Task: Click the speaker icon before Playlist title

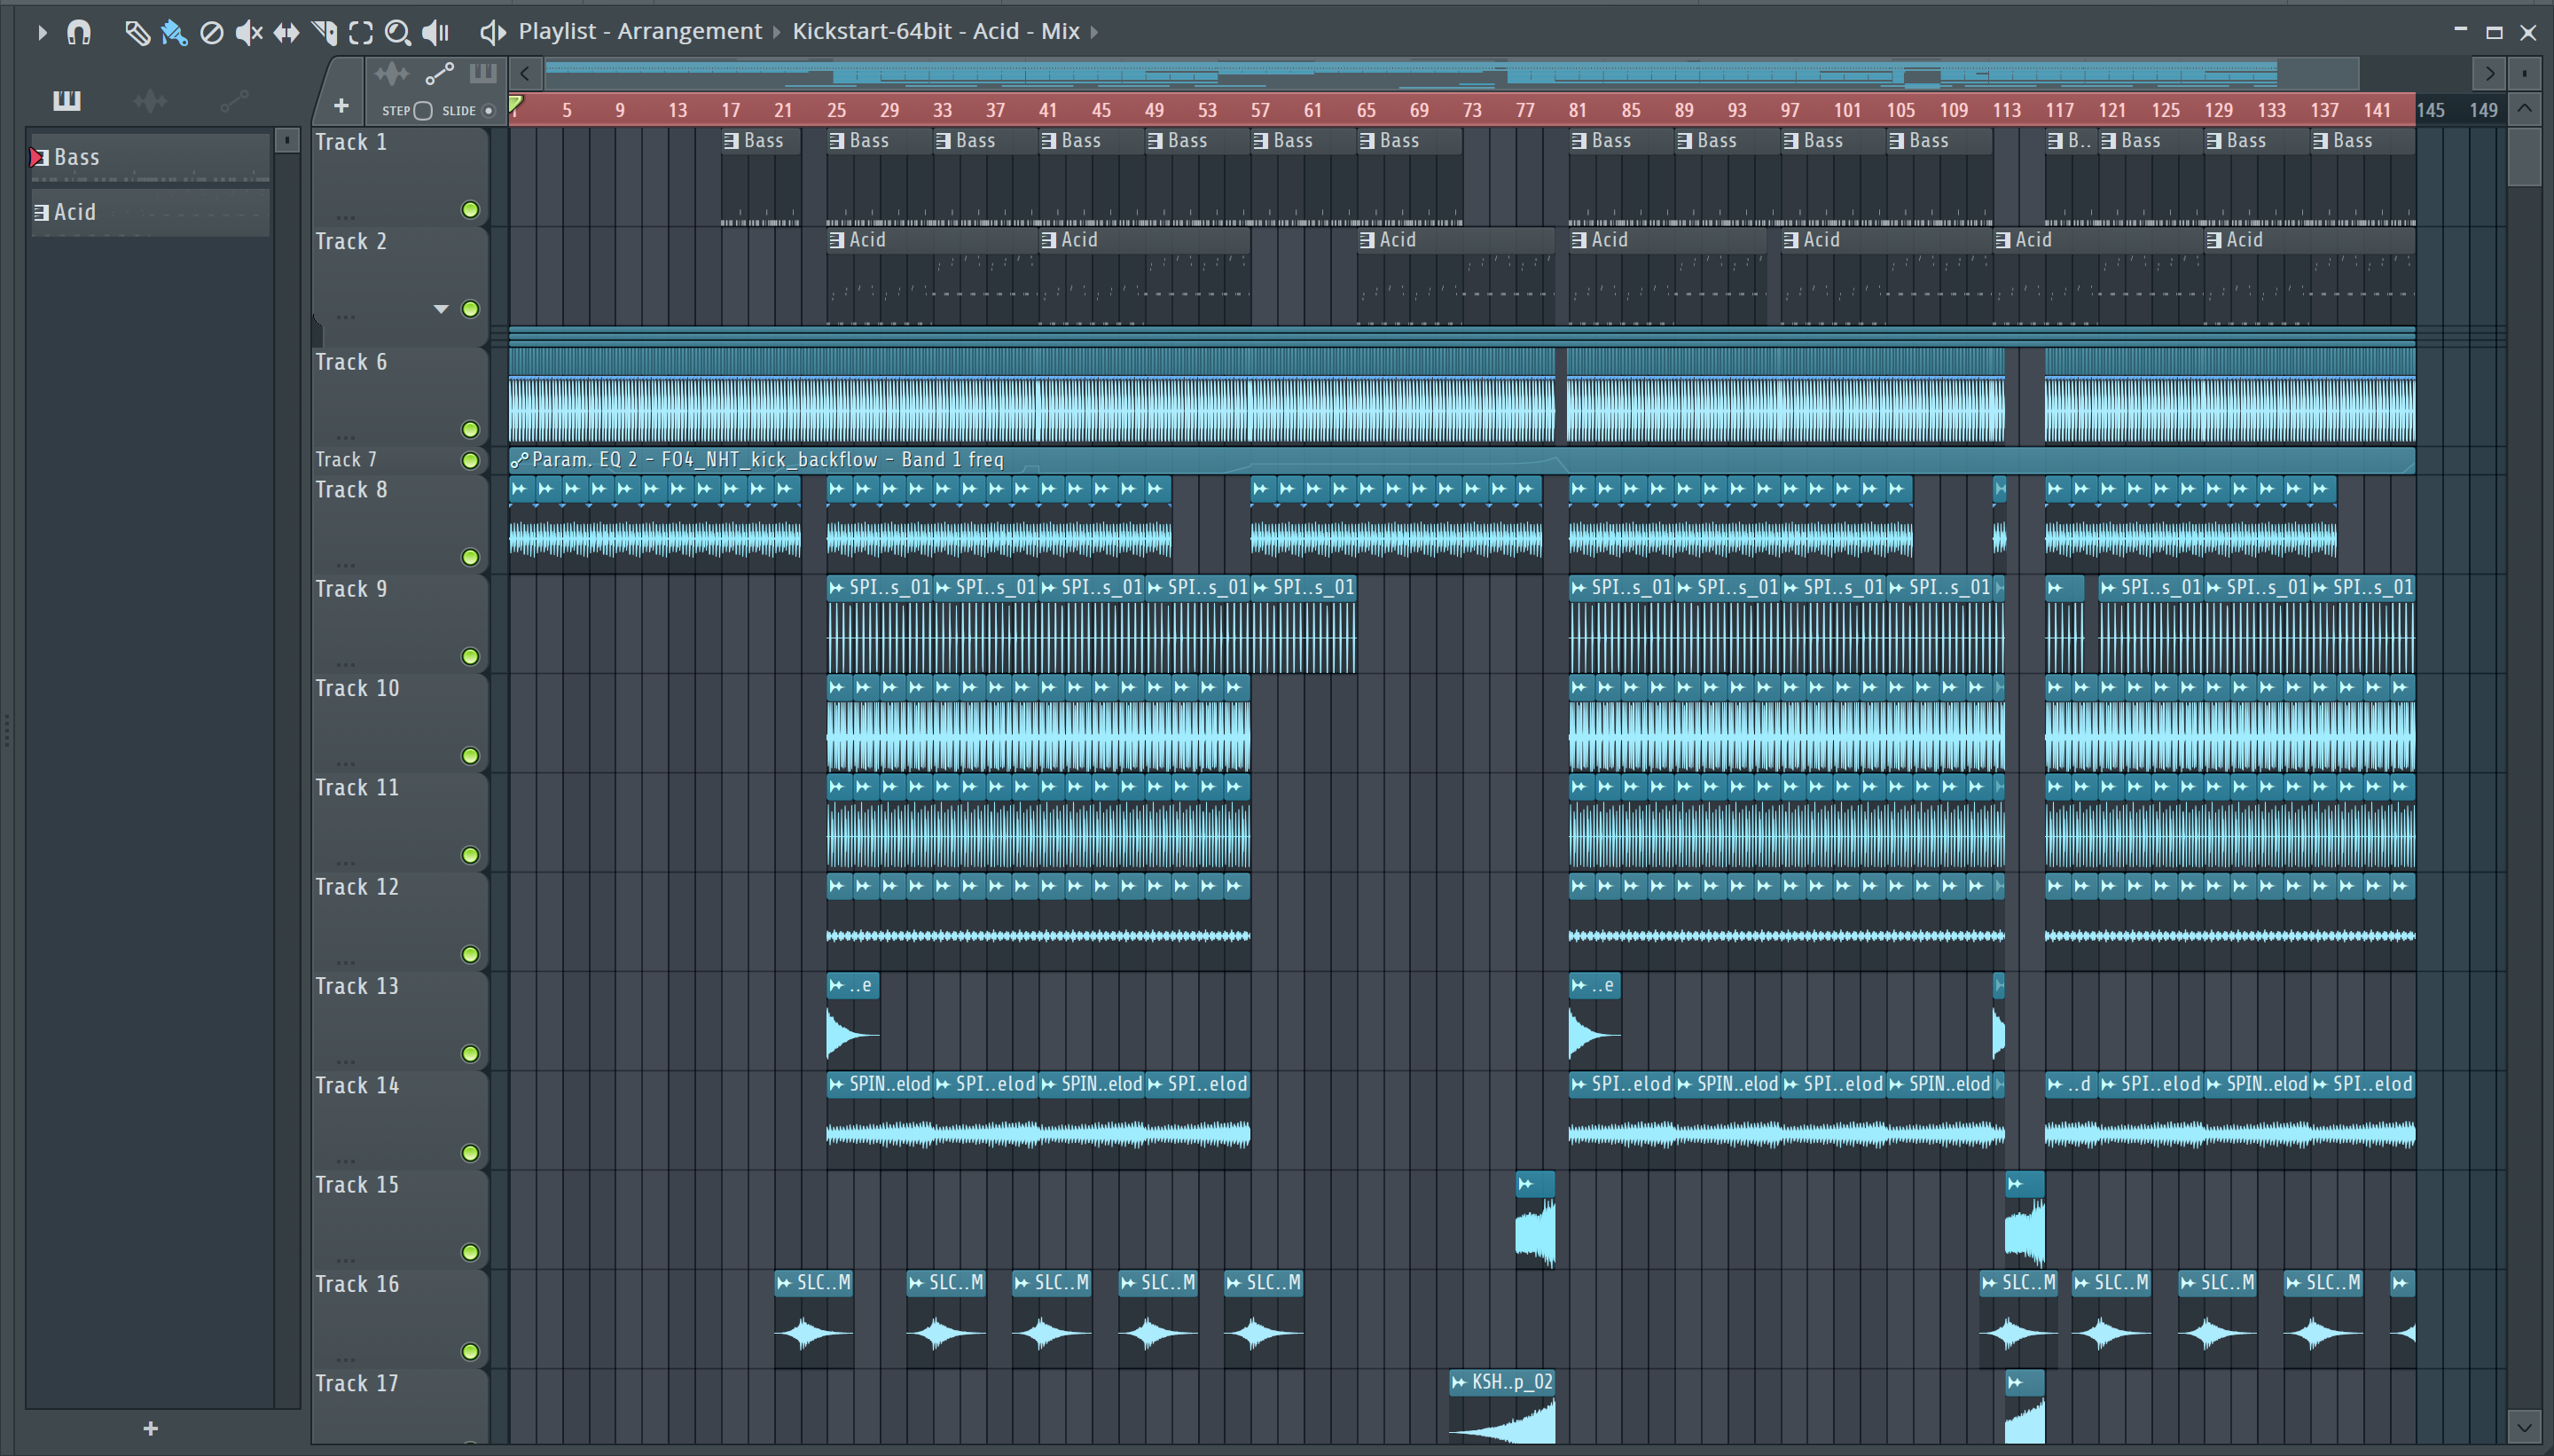Action: 491,33
